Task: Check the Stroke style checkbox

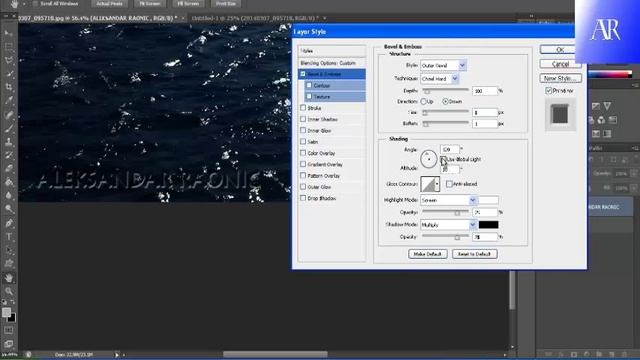Action: (303, 108)
